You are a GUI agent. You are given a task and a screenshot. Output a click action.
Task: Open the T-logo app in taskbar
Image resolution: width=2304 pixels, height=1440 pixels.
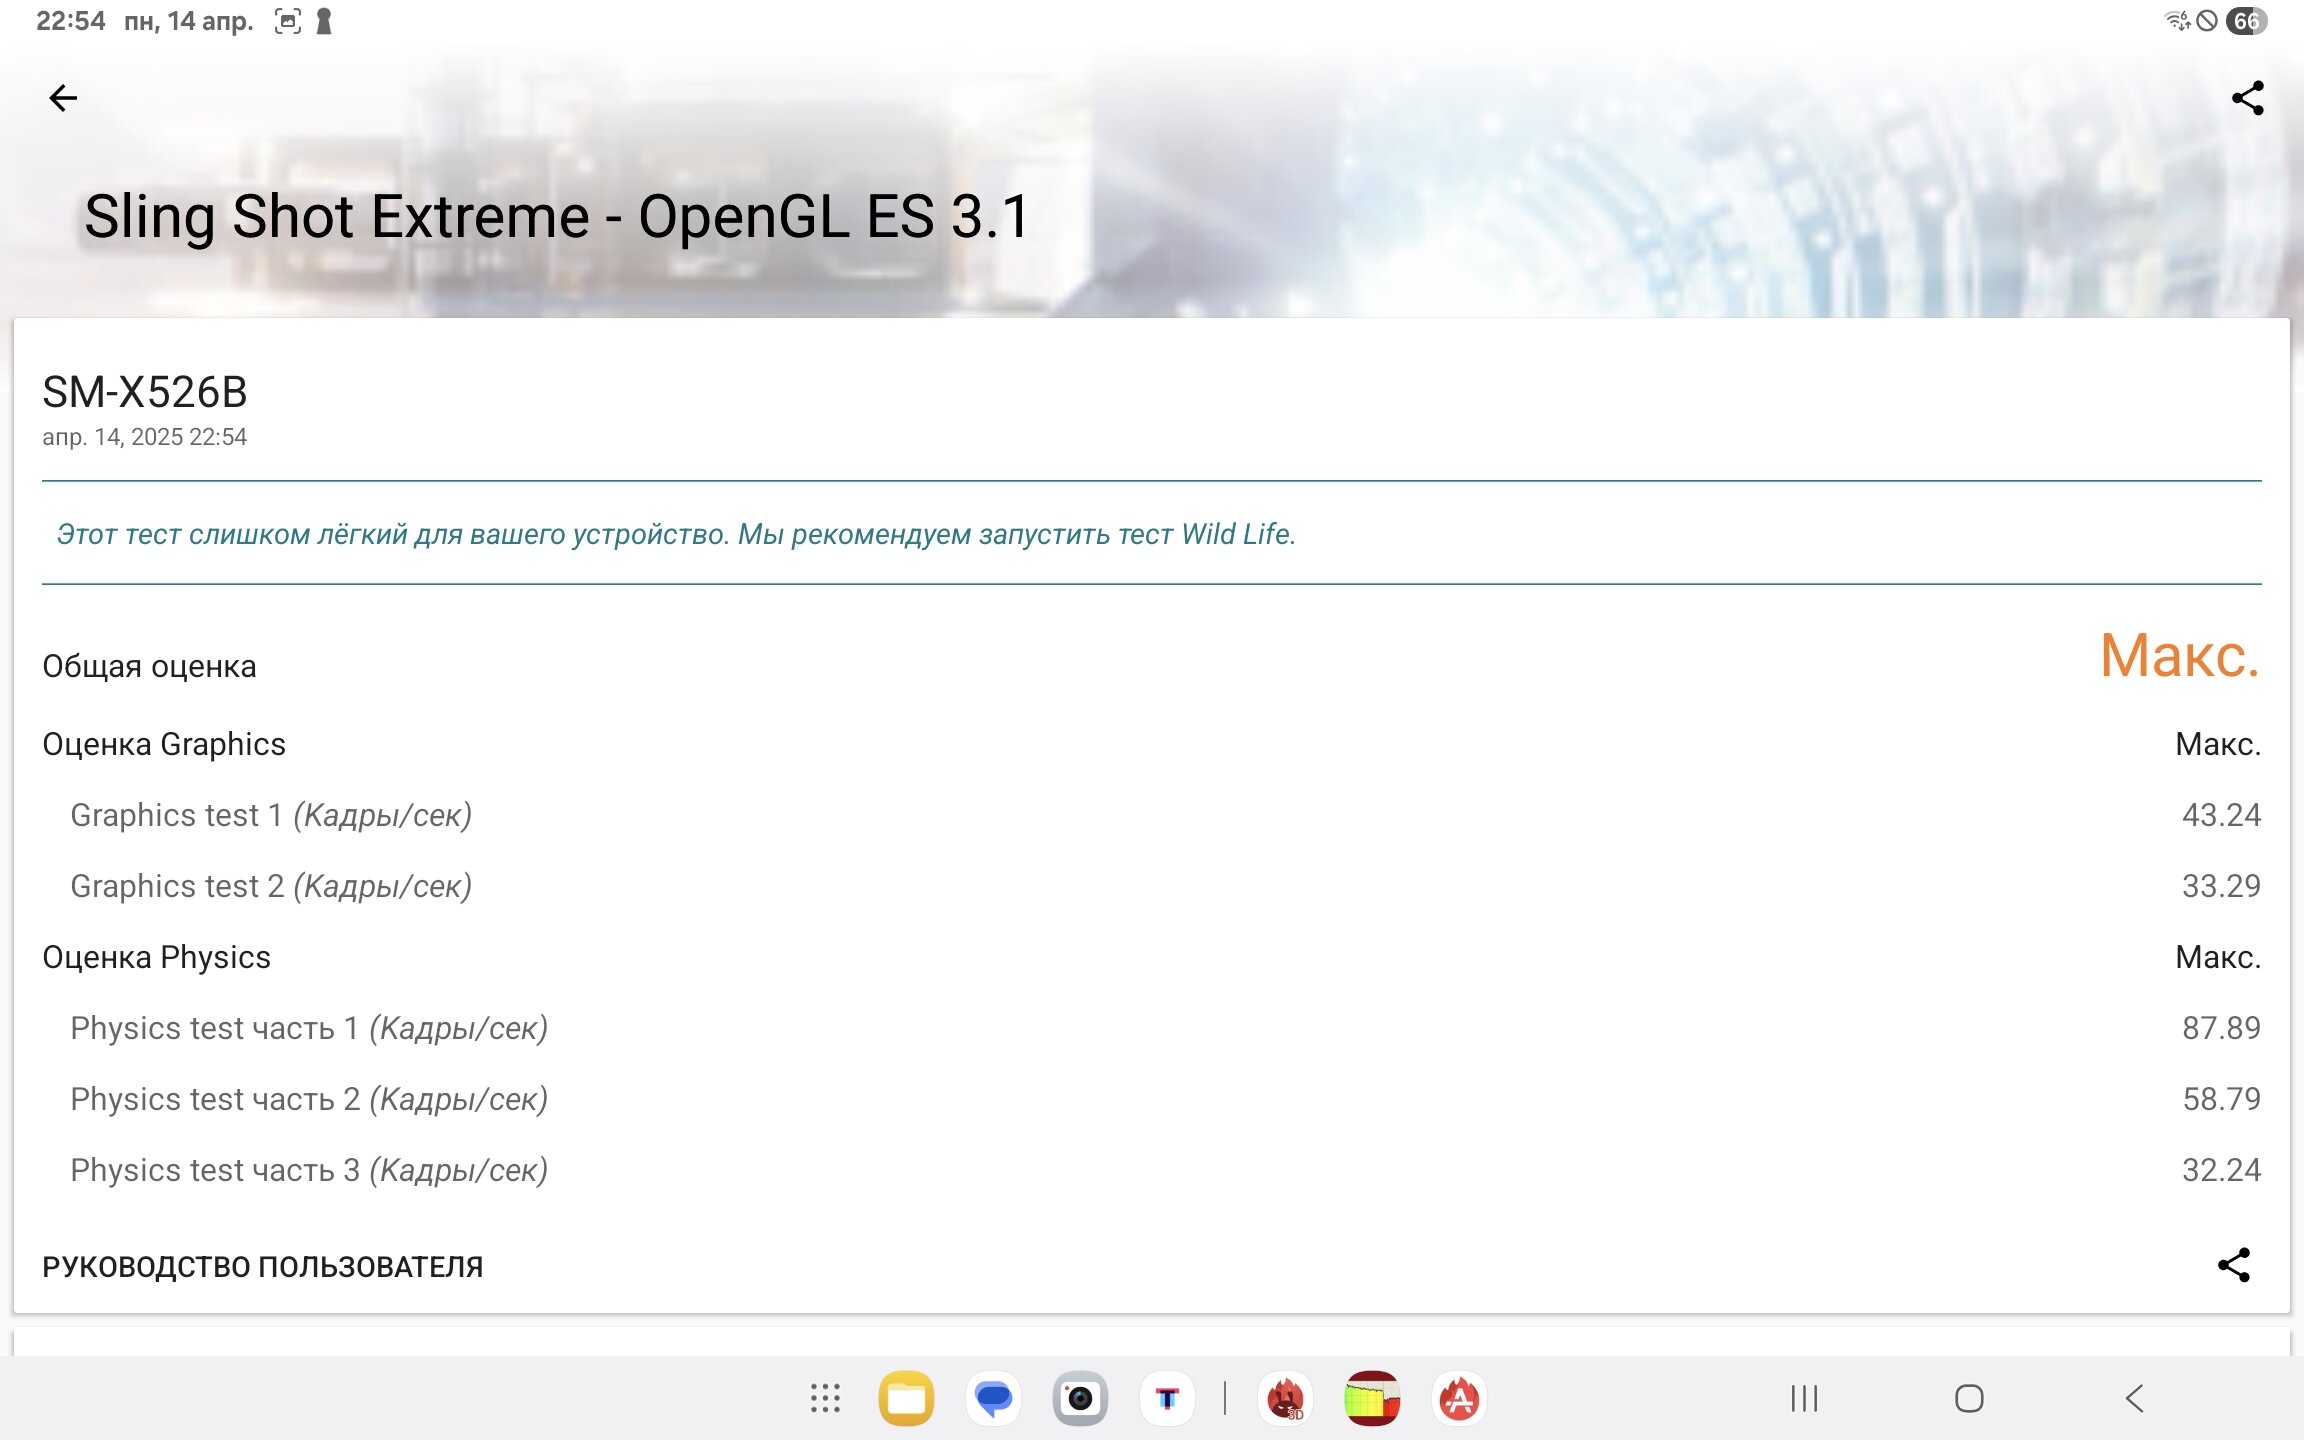[x=1167, y=1398]
